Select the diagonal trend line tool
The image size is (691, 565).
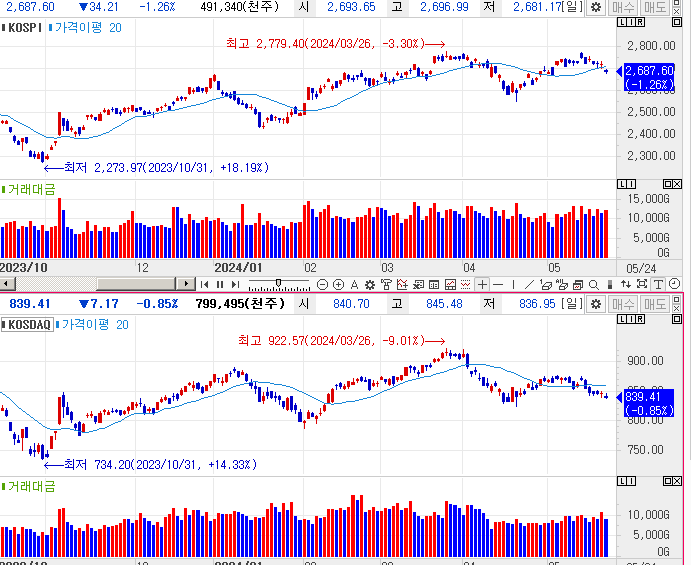[x=530, y=285]
